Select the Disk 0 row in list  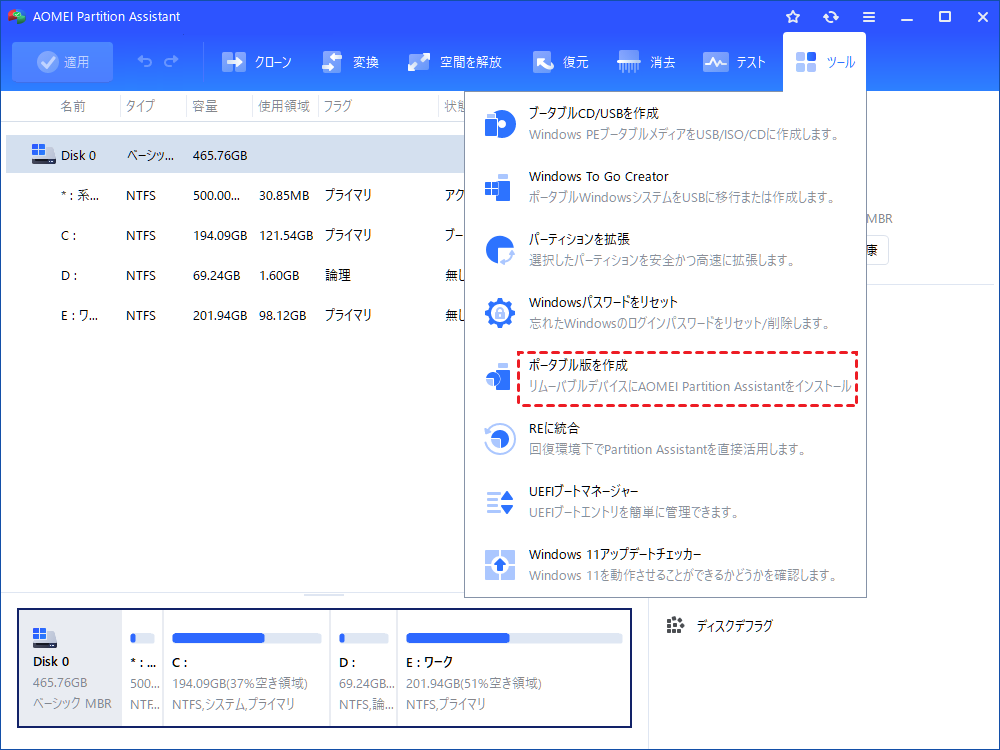235,155
